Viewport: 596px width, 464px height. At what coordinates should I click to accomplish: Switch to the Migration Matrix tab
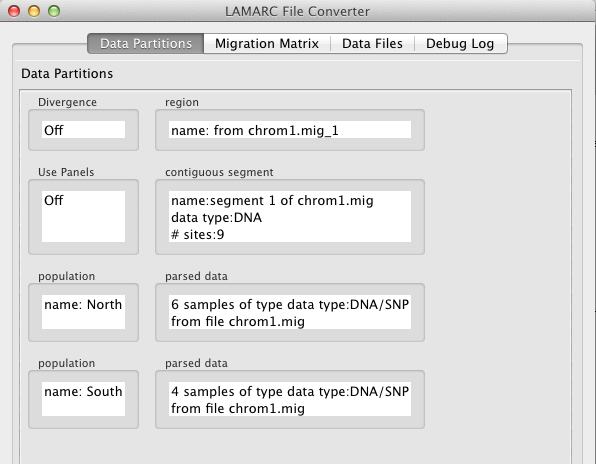click(267, 44)
